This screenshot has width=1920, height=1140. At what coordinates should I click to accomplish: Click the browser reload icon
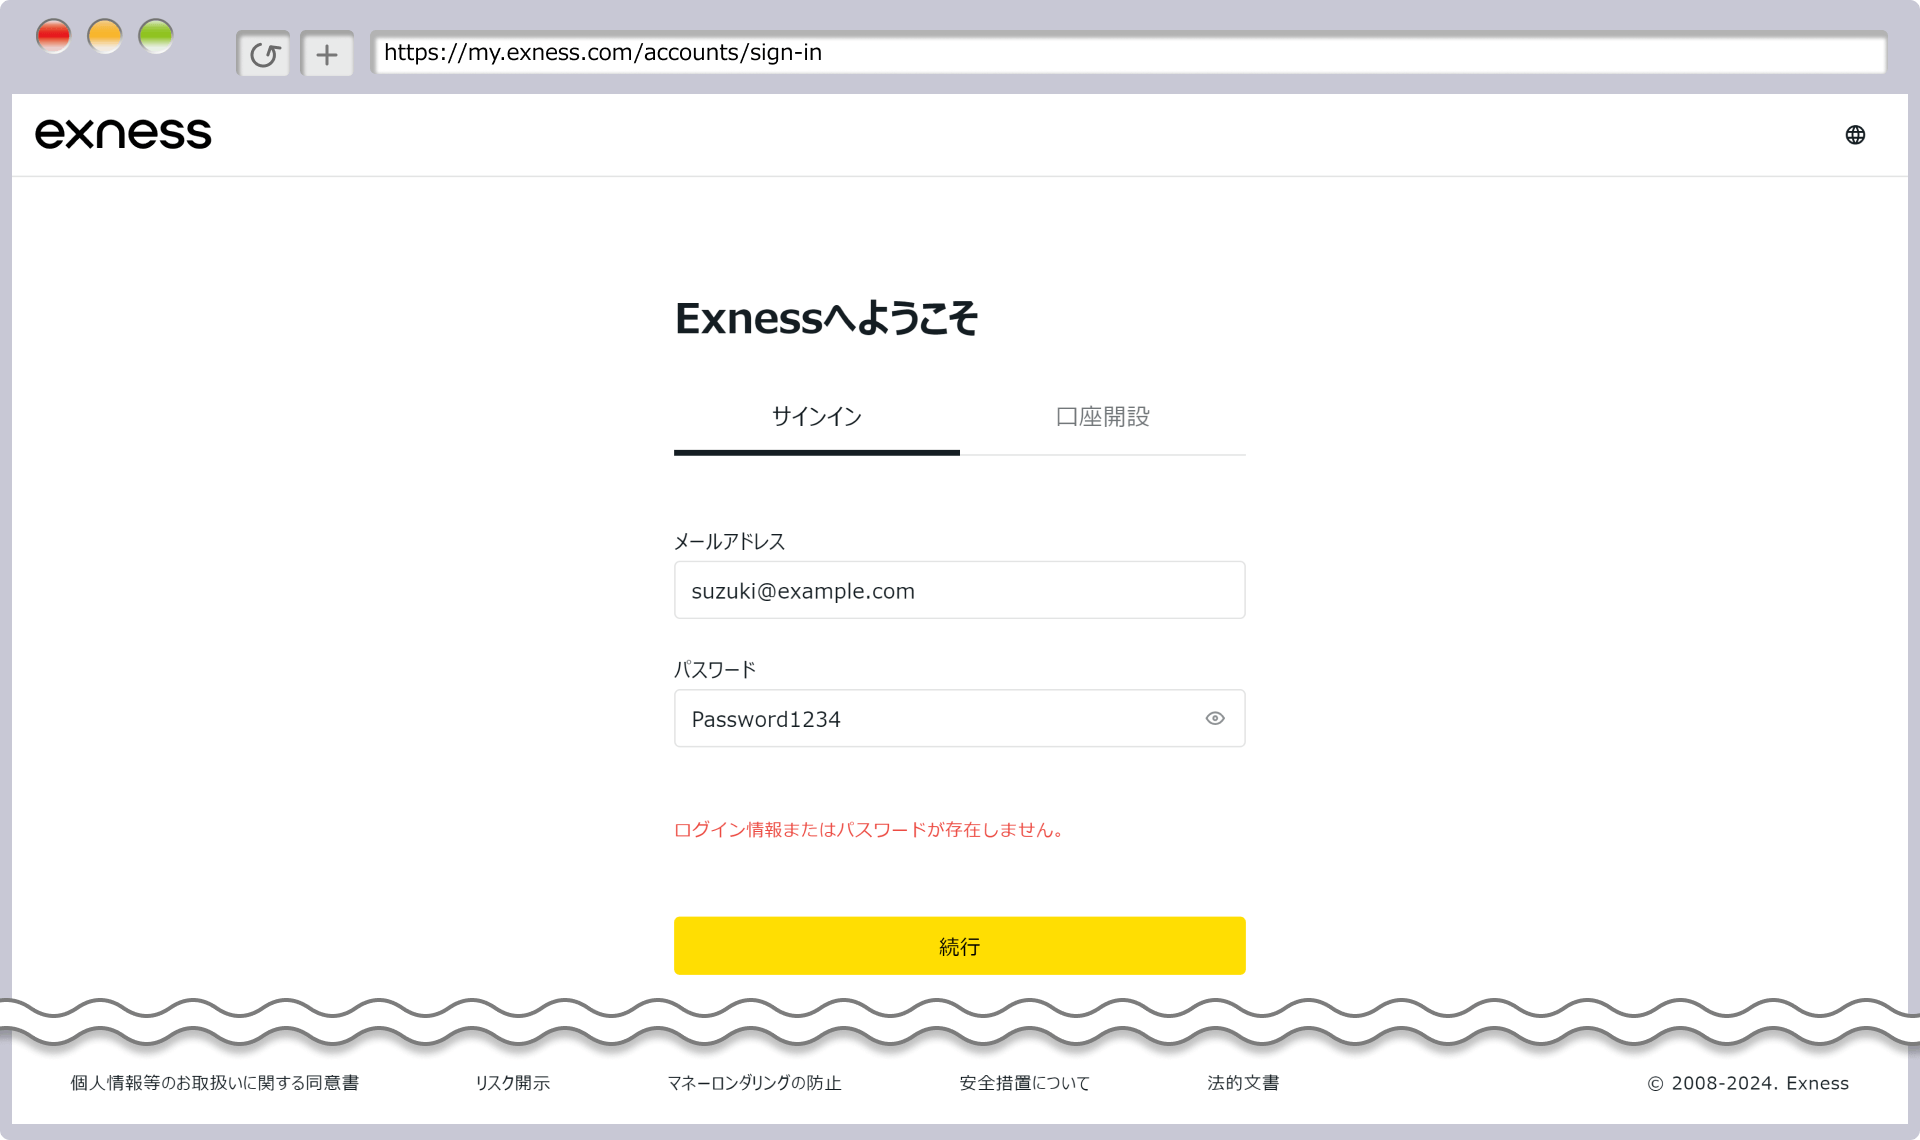(x=264, y=54)
